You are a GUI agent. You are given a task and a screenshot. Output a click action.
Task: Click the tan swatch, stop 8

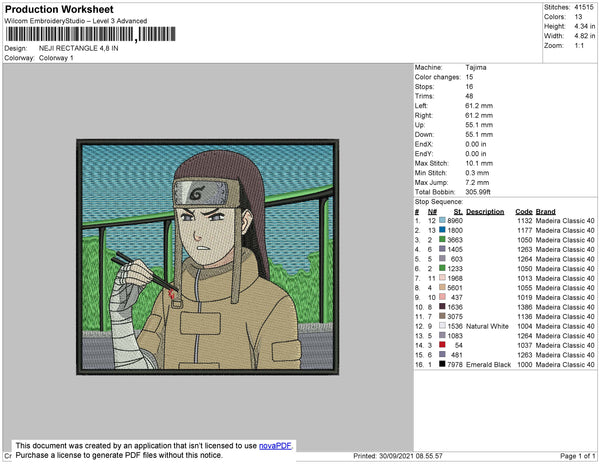(x=442, y=287)
